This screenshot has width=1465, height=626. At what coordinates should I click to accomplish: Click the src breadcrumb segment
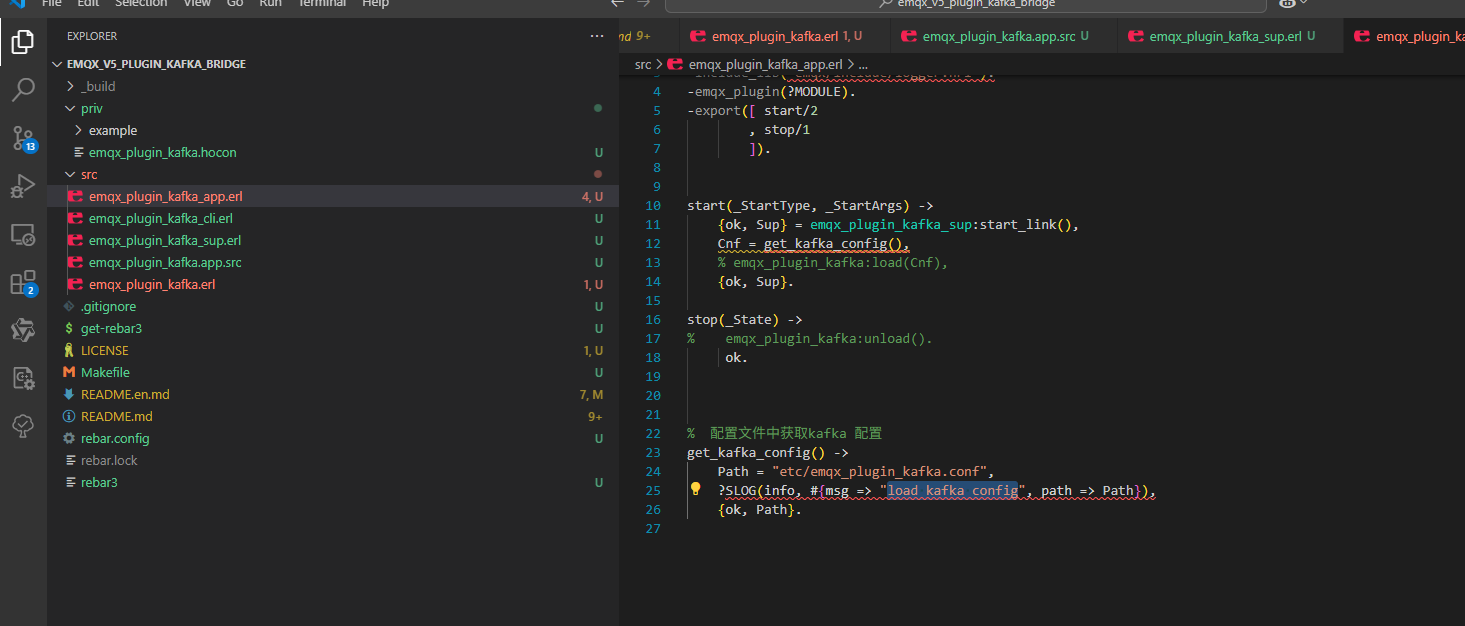[x=643, y=64]
